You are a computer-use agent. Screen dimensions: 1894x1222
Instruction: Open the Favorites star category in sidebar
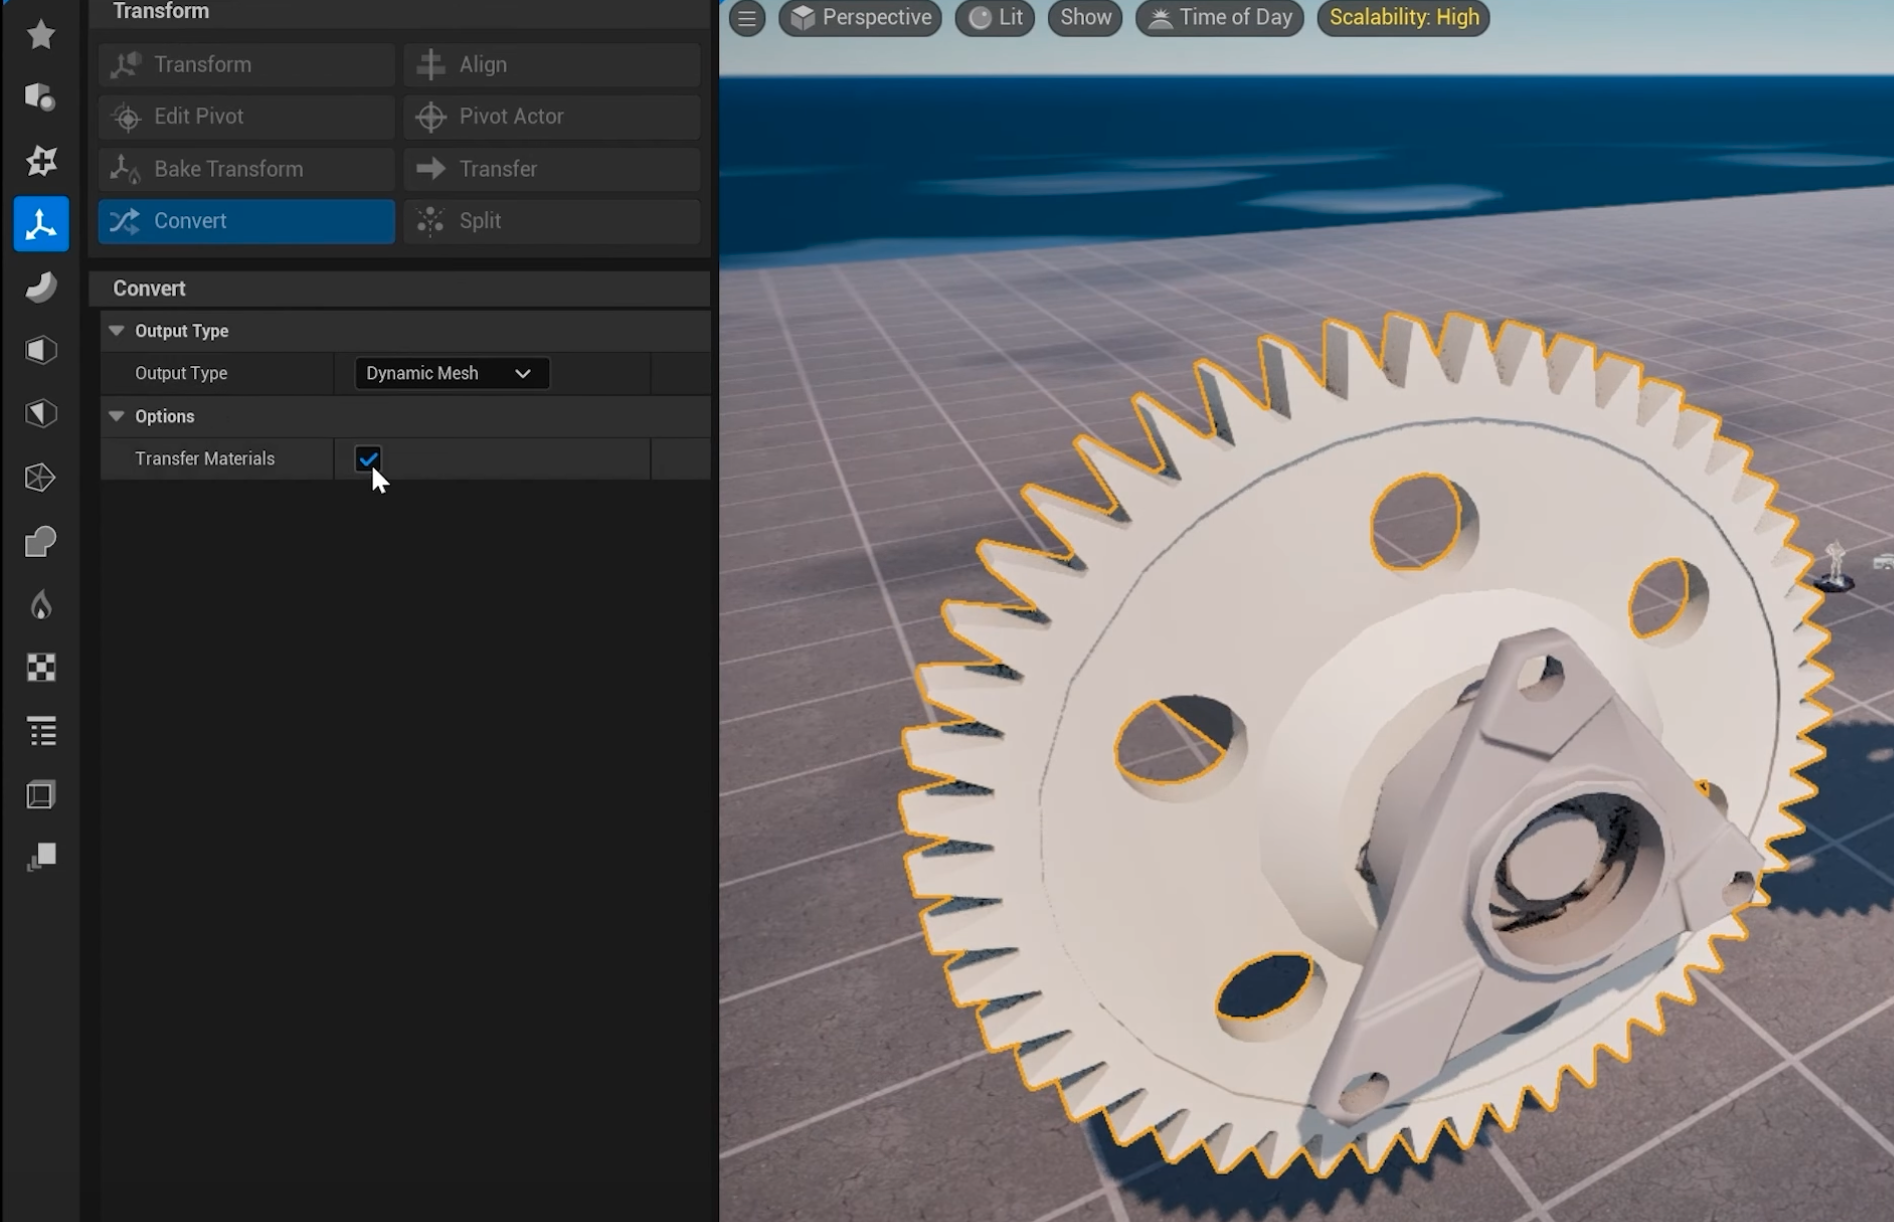41,35
